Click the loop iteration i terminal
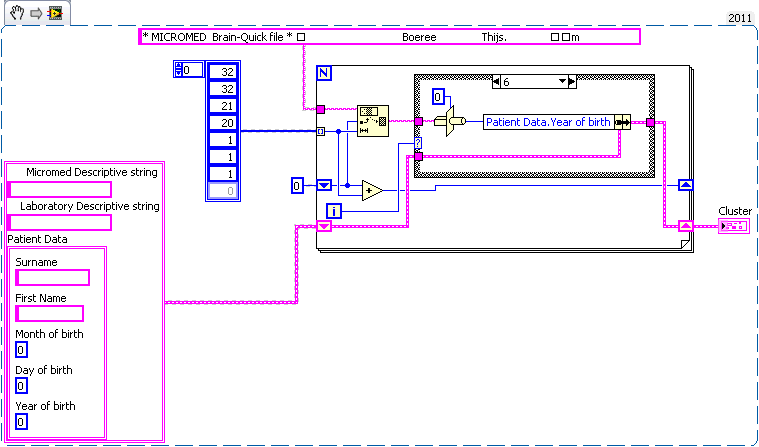Viewport: 759px width, 447px height. pos(334,211)
